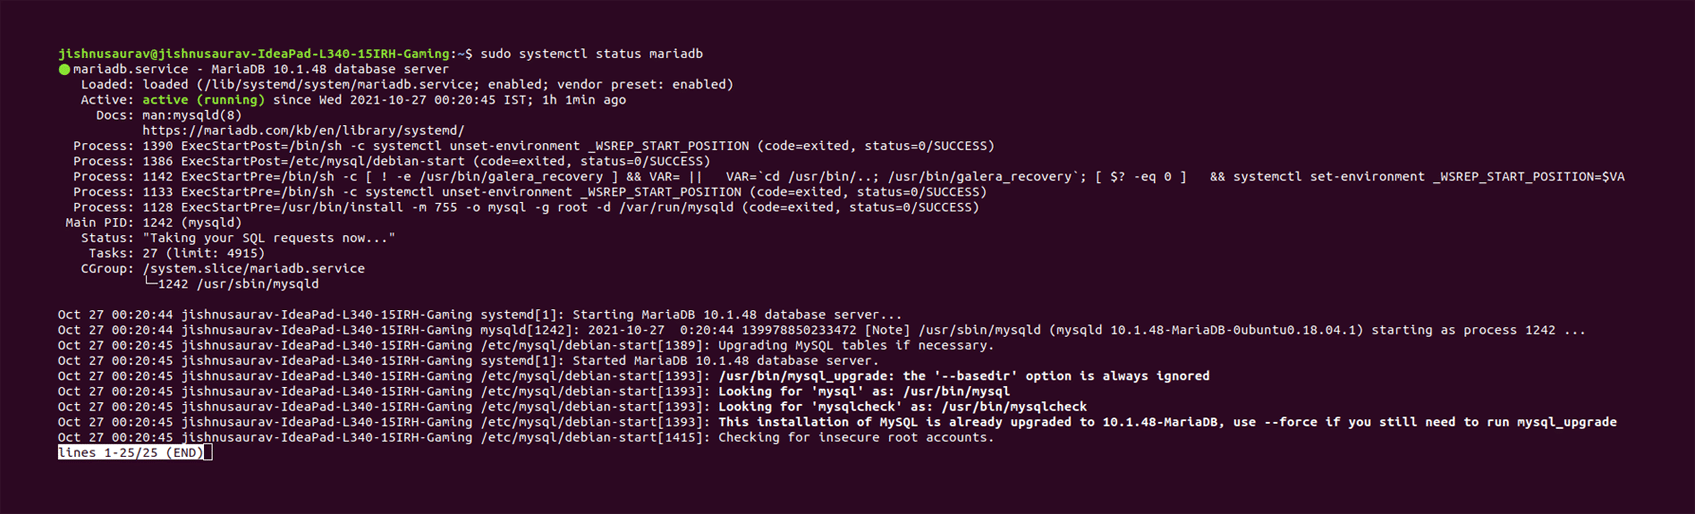Viewport: 1695px width, 514px height.
Task: Click the "Tasks: 27 (limit: 4915)" line
Action: click(176, 253)
